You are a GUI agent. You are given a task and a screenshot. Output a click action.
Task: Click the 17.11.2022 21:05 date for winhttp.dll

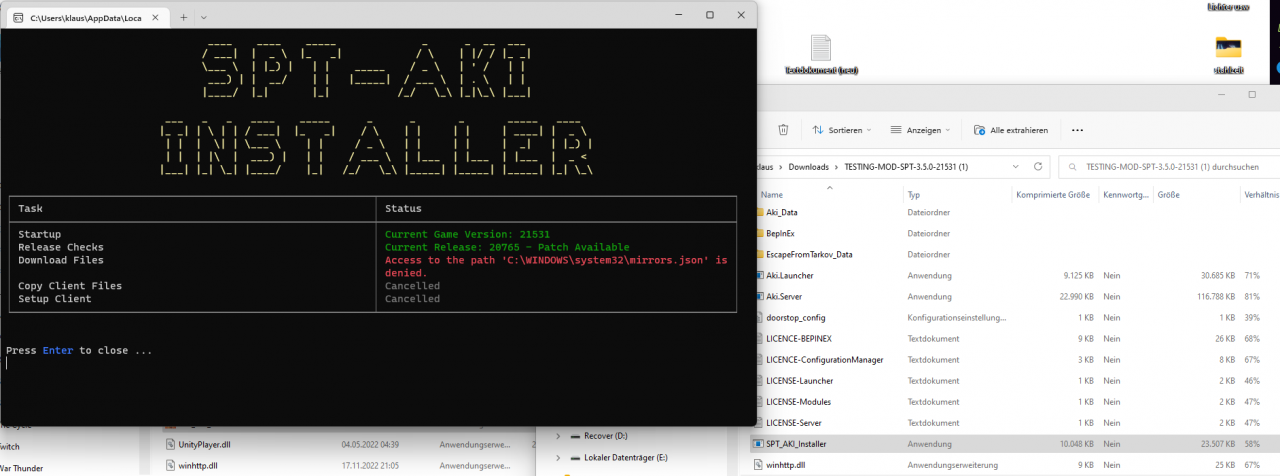(372, 465)
